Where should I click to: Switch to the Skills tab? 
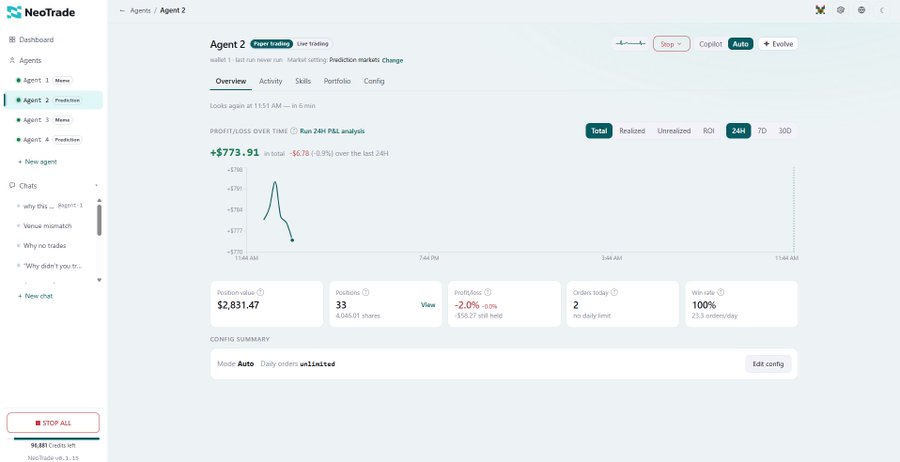coord(303,81)
